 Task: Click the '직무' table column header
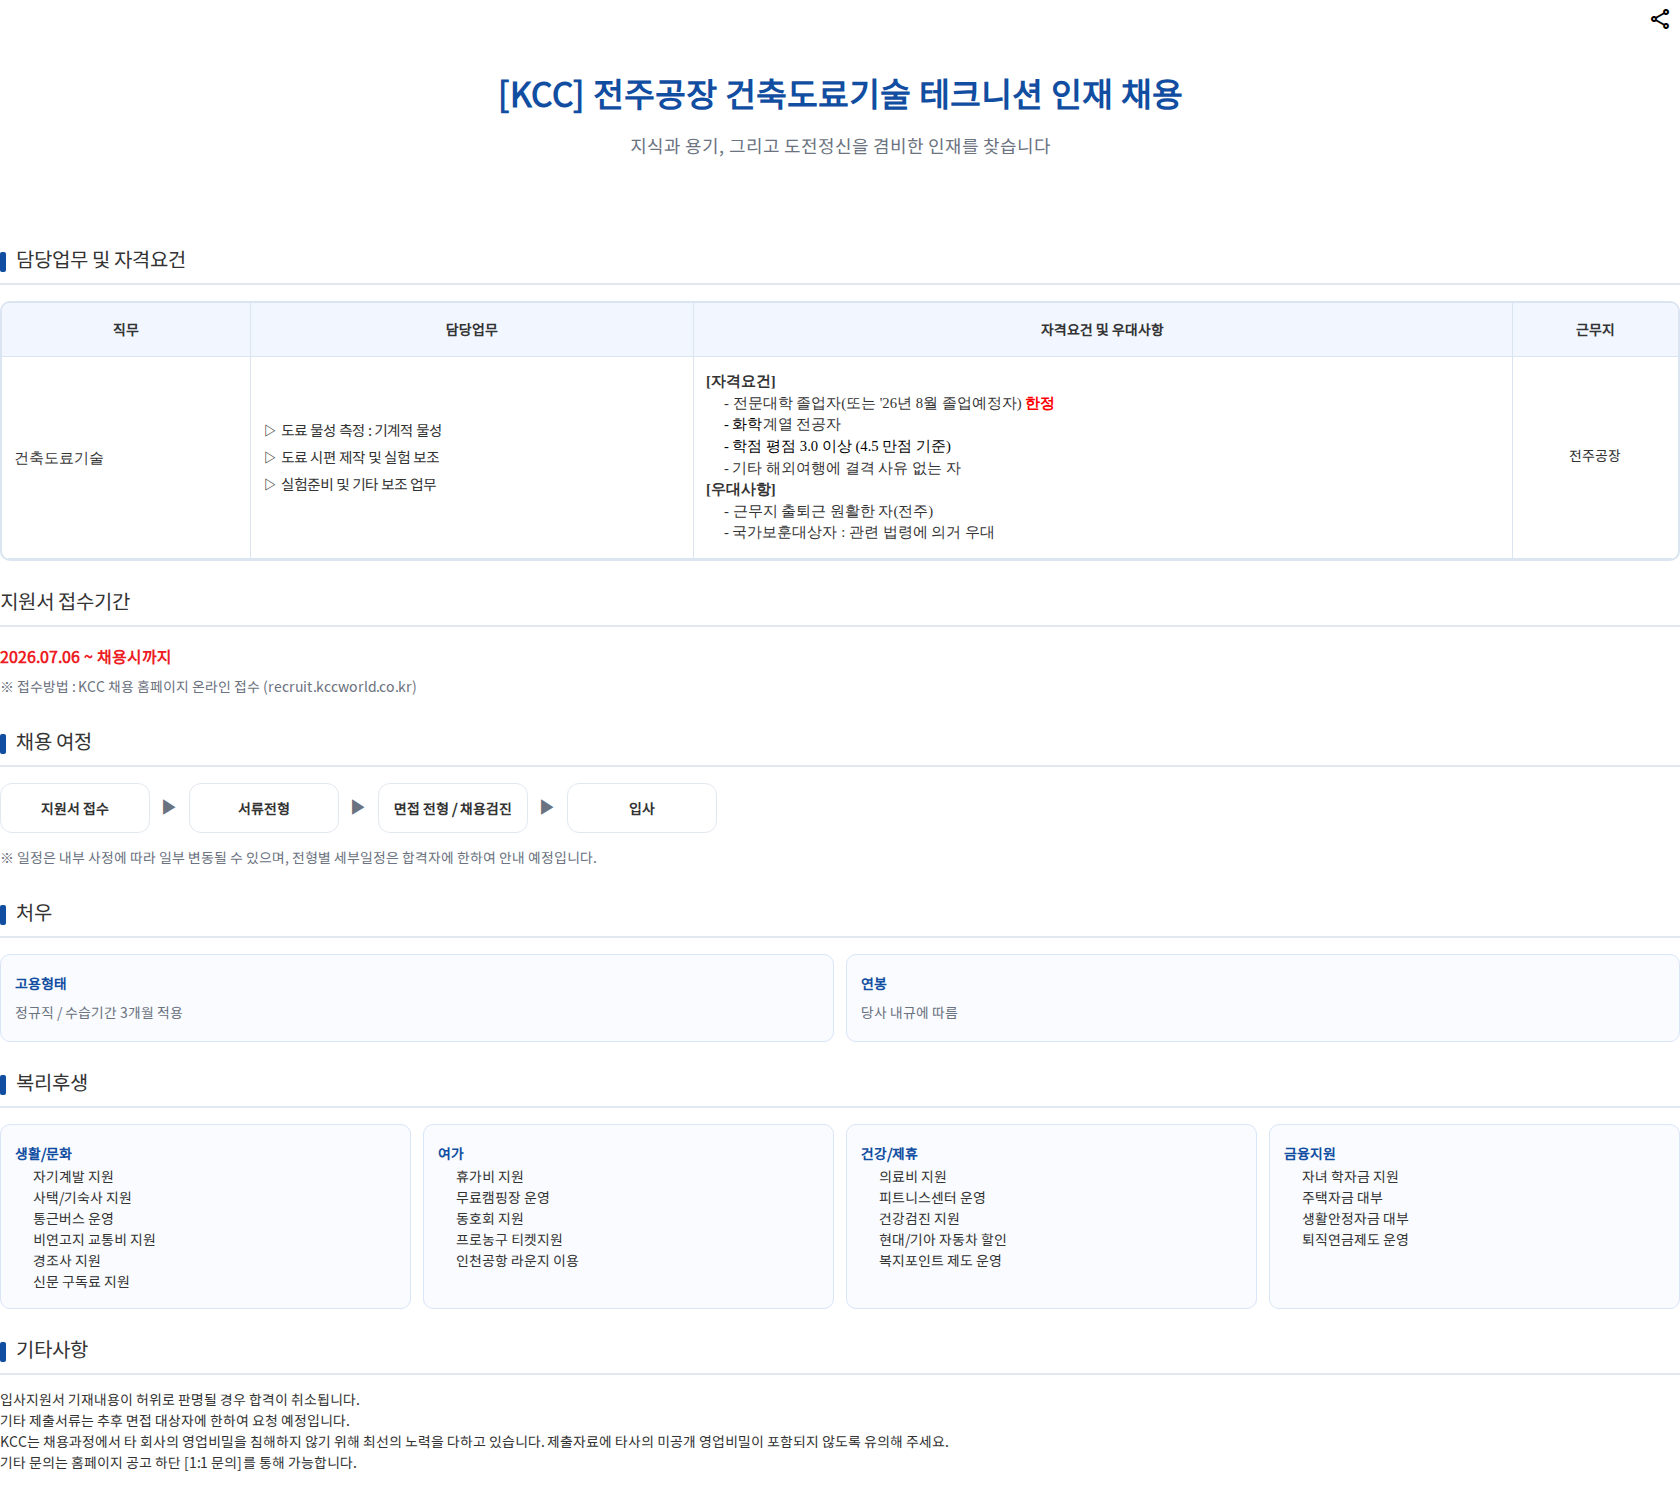click(x=126, y=330)
